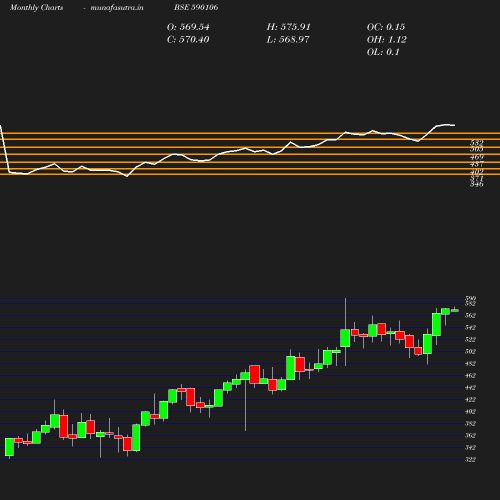Click the green candle whose wick reaches 598
Viewport: 500px width, 500px height.
345,338
